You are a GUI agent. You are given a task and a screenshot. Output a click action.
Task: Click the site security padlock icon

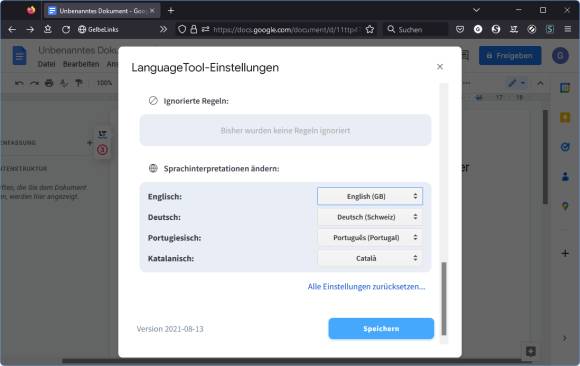point(193,29)
